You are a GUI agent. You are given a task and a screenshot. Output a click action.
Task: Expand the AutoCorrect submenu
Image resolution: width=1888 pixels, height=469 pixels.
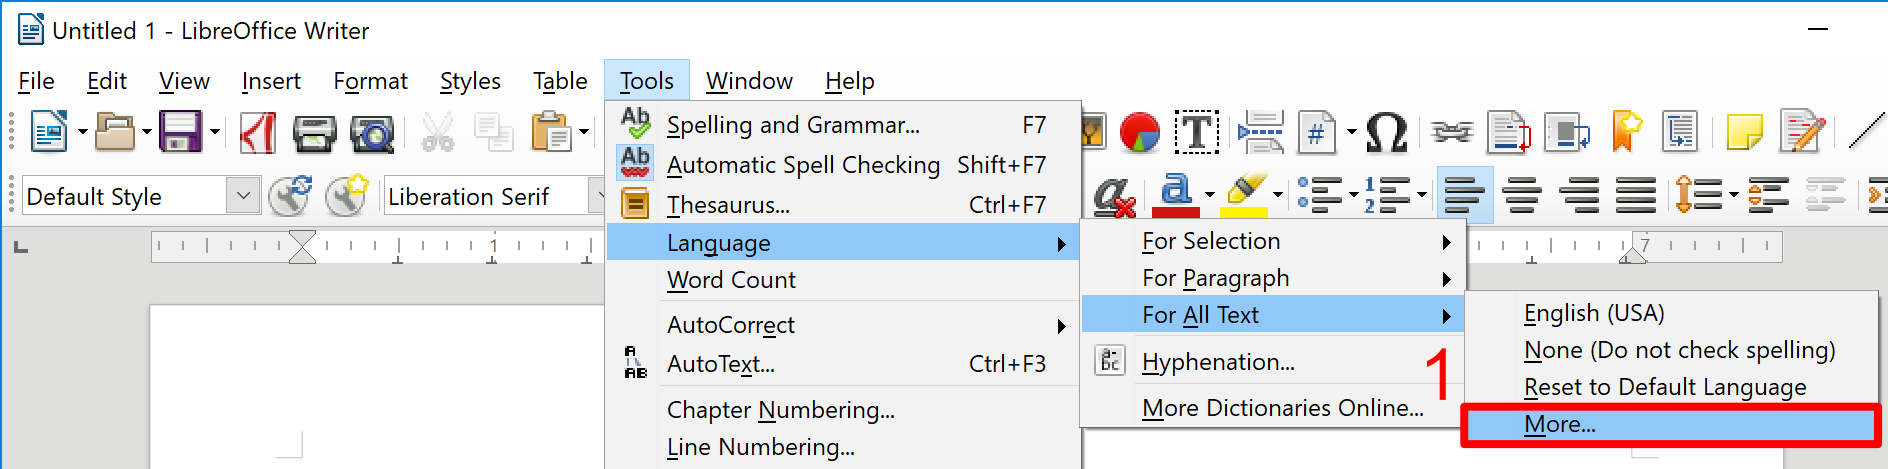(843, 325)
